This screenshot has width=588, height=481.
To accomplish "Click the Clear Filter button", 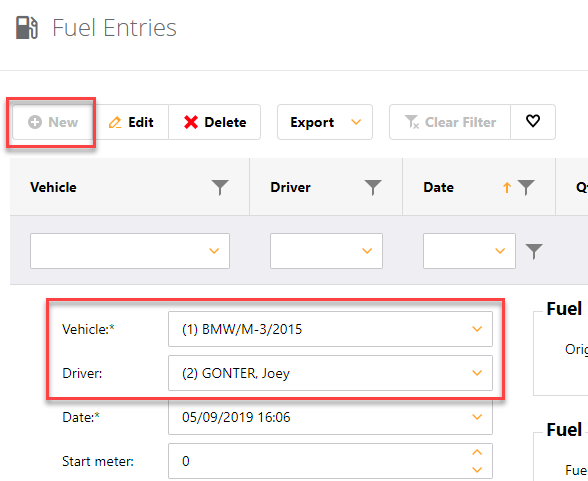I will (450, 122).
